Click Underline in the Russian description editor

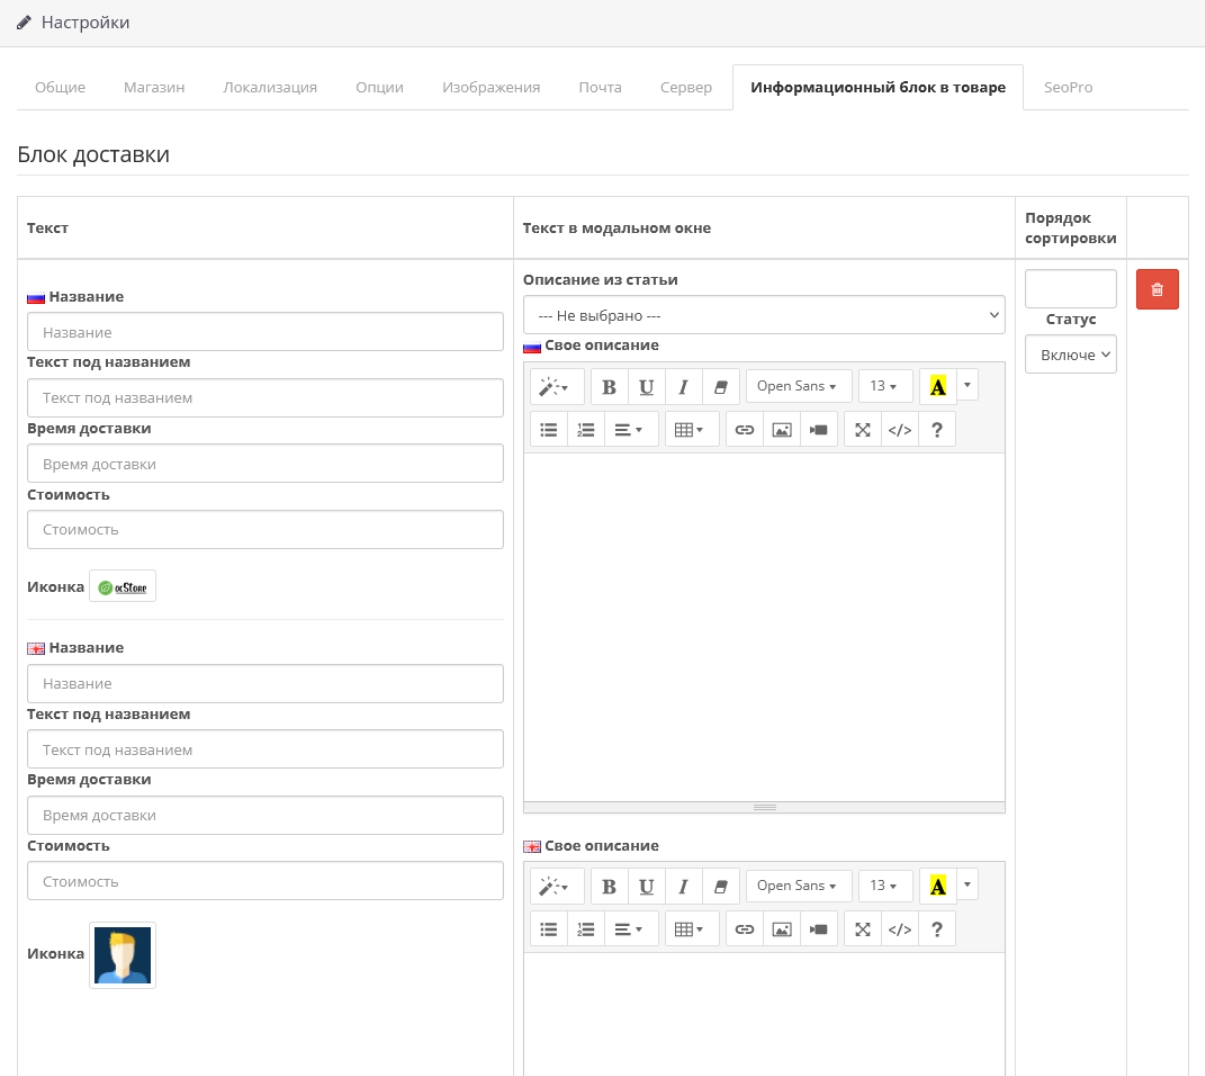[x=646, y=387]
